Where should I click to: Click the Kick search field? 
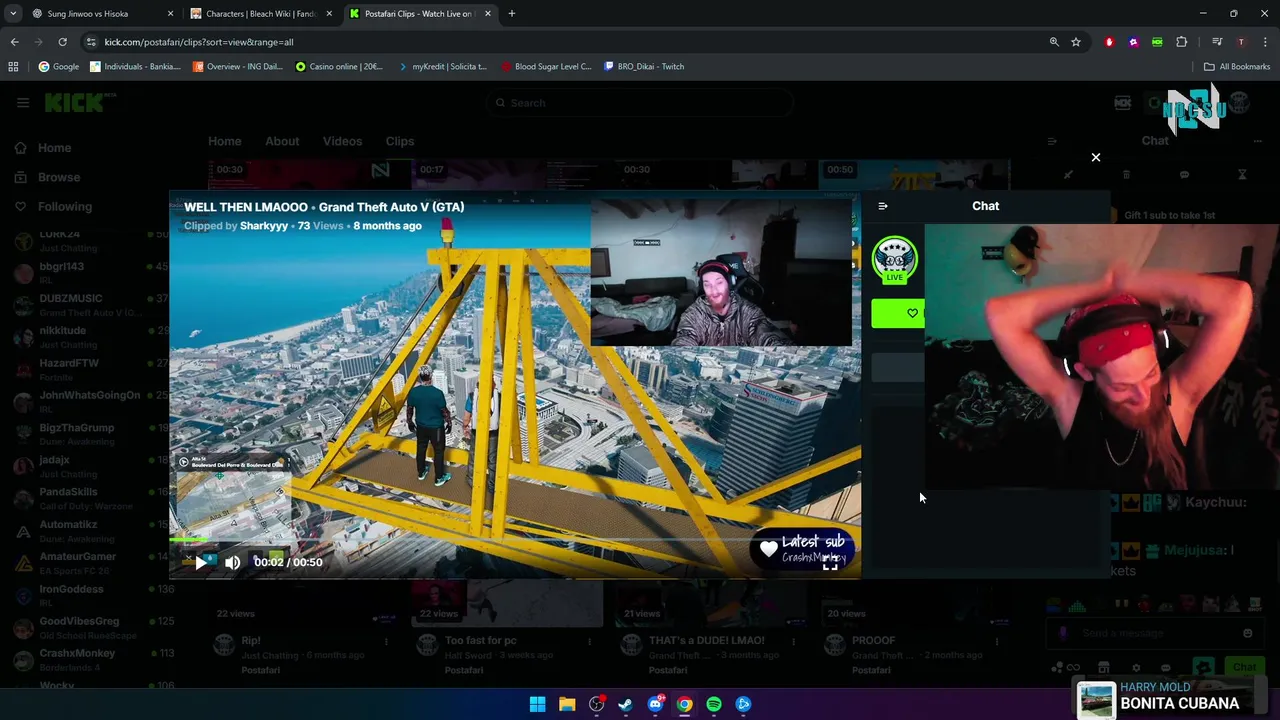coord(640,102)
